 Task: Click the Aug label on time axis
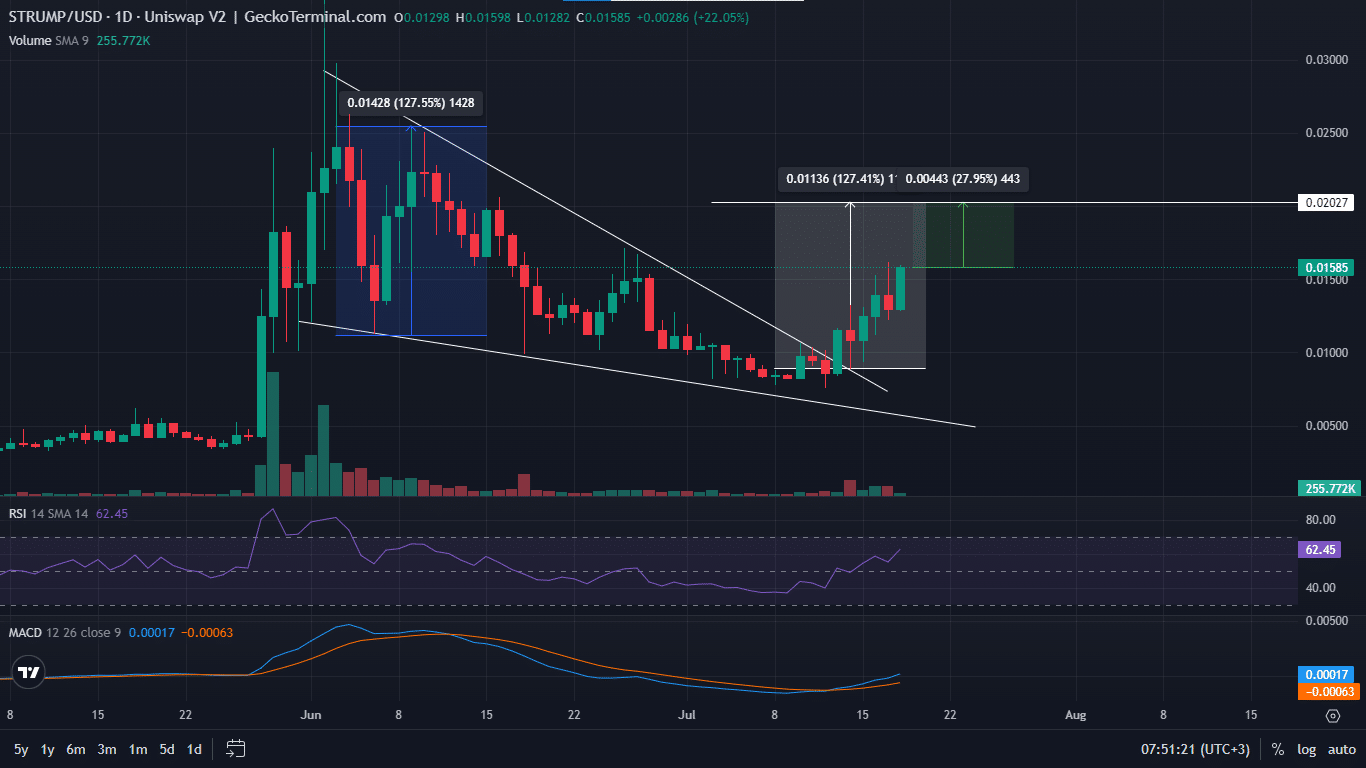point(1076,716)
